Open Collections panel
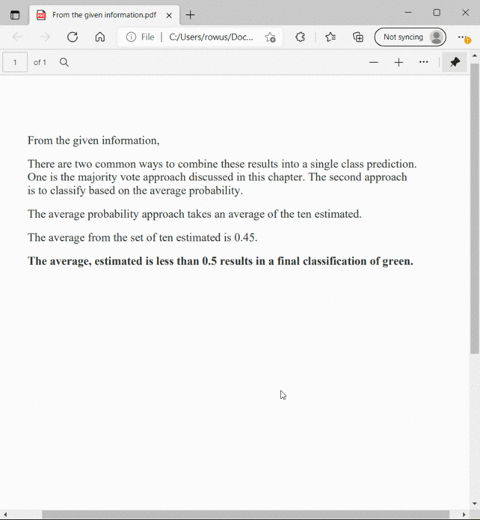Viewport: 480px width, 520px height. 358,37
